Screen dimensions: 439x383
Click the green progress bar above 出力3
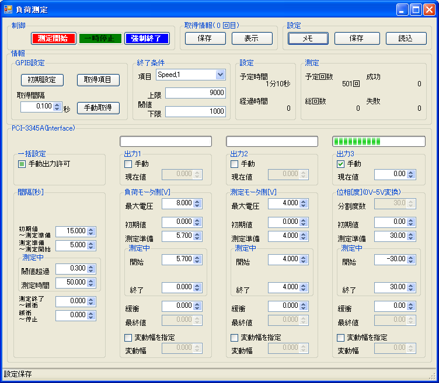click(x=379, y=141)
